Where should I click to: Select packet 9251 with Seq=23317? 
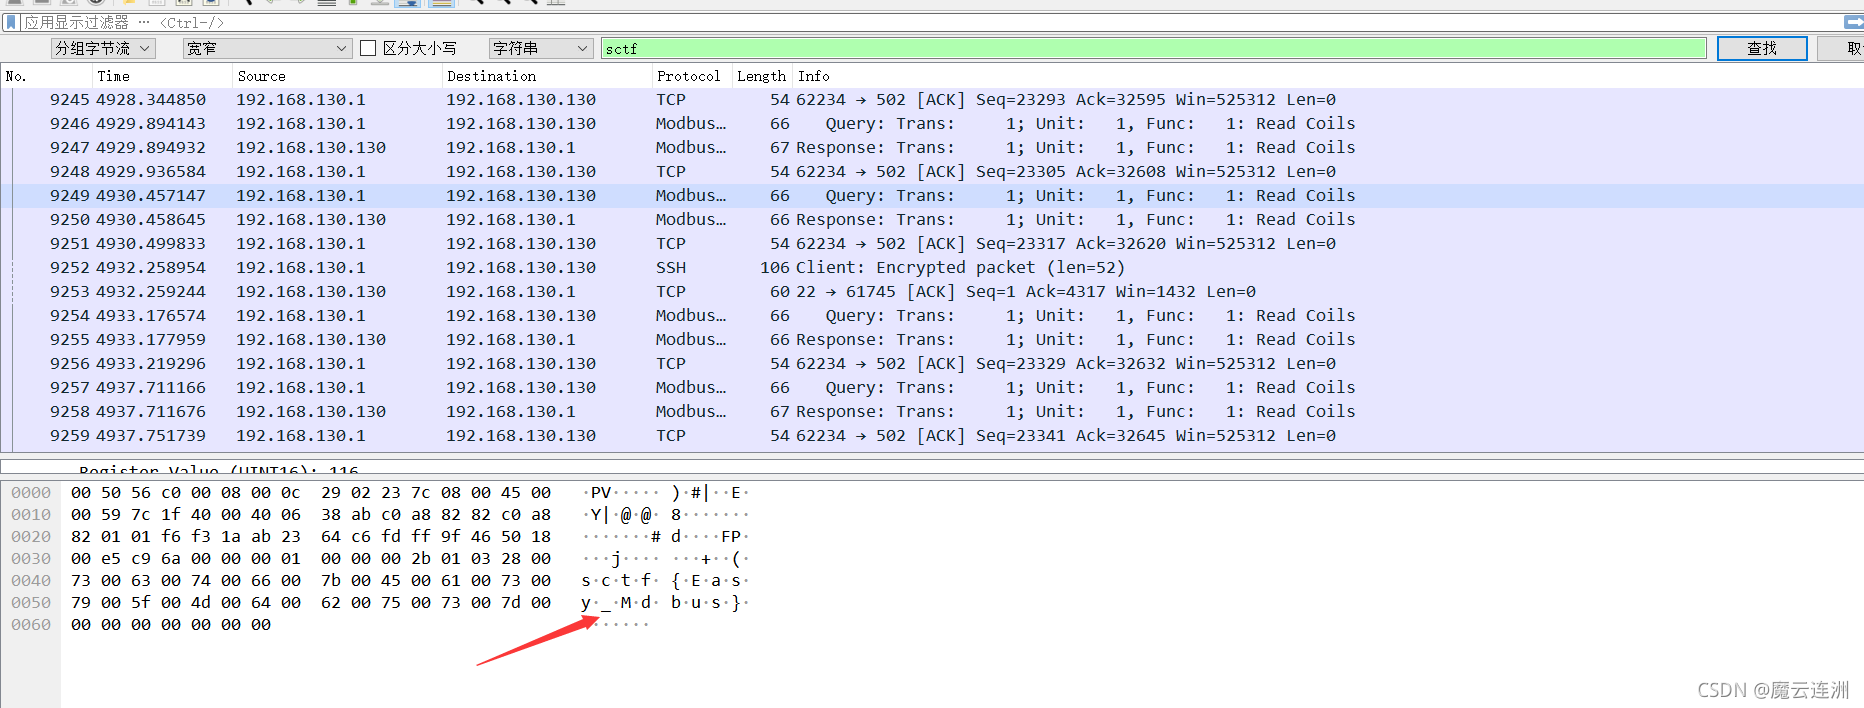[932, 244]
